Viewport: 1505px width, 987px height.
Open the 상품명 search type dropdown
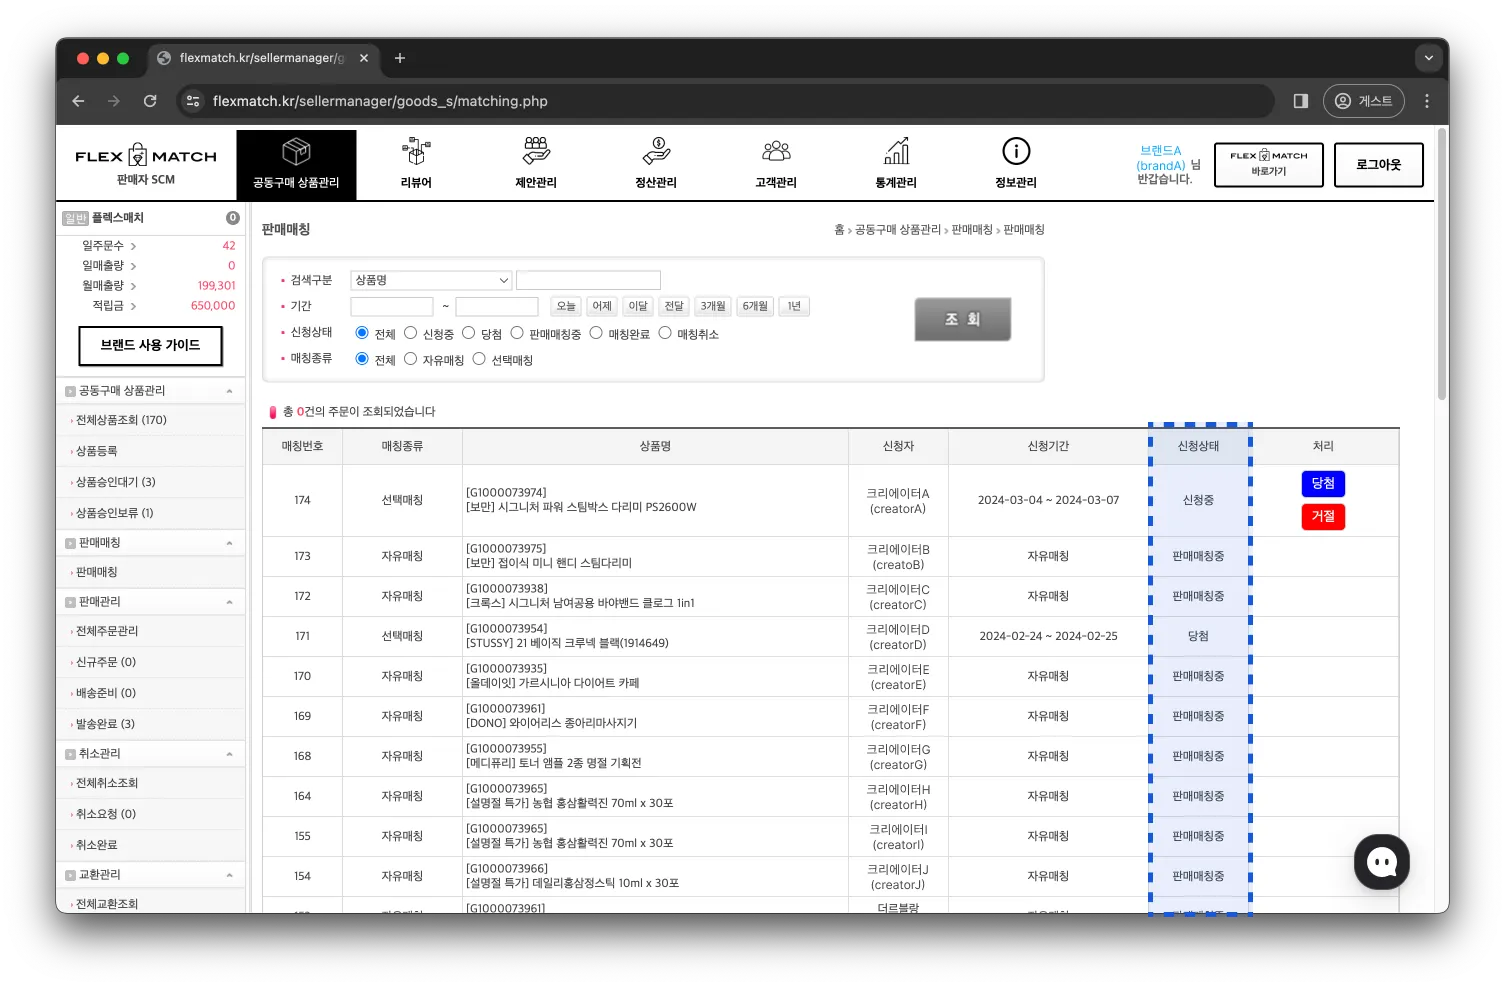431,280
